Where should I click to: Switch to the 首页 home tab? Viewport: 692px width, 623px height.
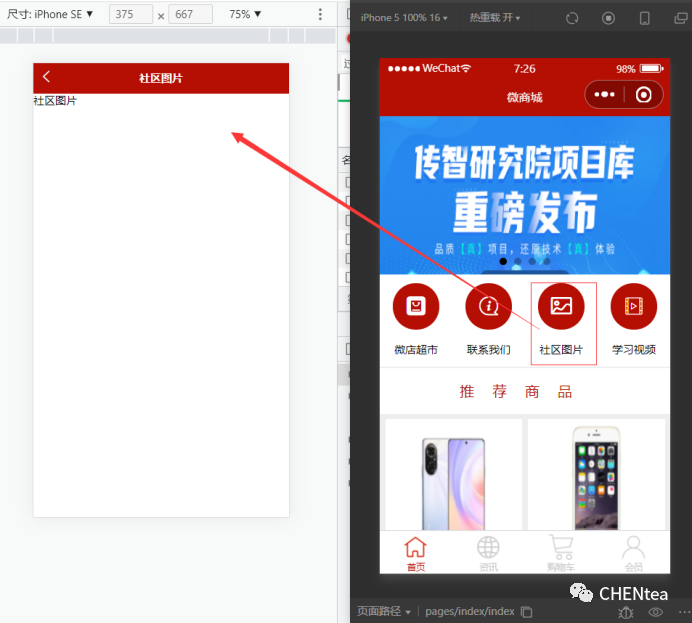416,554
